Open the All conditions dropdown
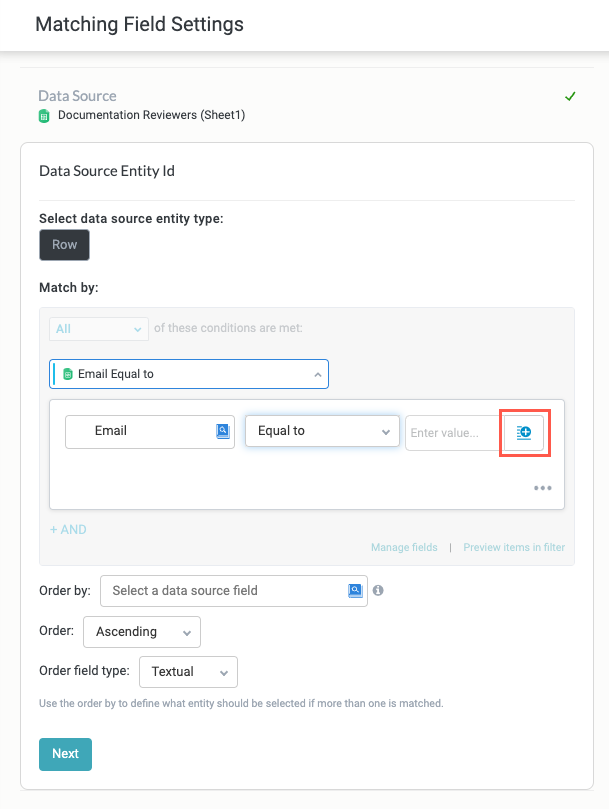 point(98,329)
